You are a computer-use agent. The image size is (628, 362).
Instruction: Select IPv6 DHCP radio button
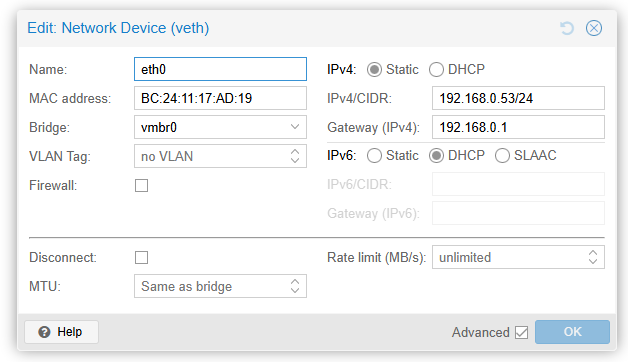tap(436, 155)
